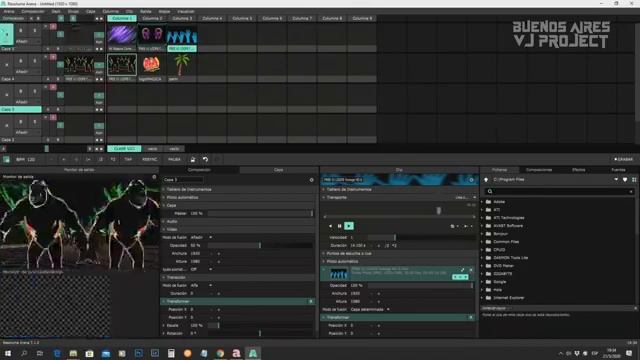Screen dimensions: 640x360
Task: Clear the Capa 4 layer with X button
Action: click(7, 64)
